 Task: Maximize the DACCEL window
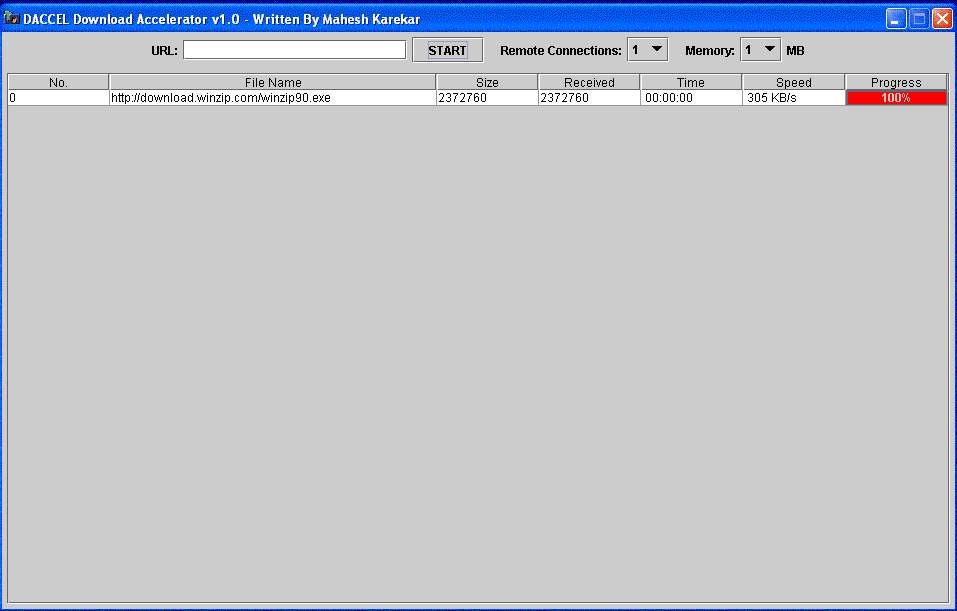click(x=919, y=19)
